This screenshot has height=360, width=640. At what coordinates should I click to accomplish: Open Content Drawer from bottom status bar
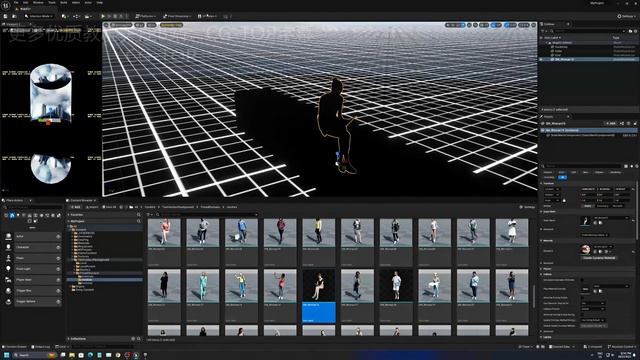click(15, 347)
